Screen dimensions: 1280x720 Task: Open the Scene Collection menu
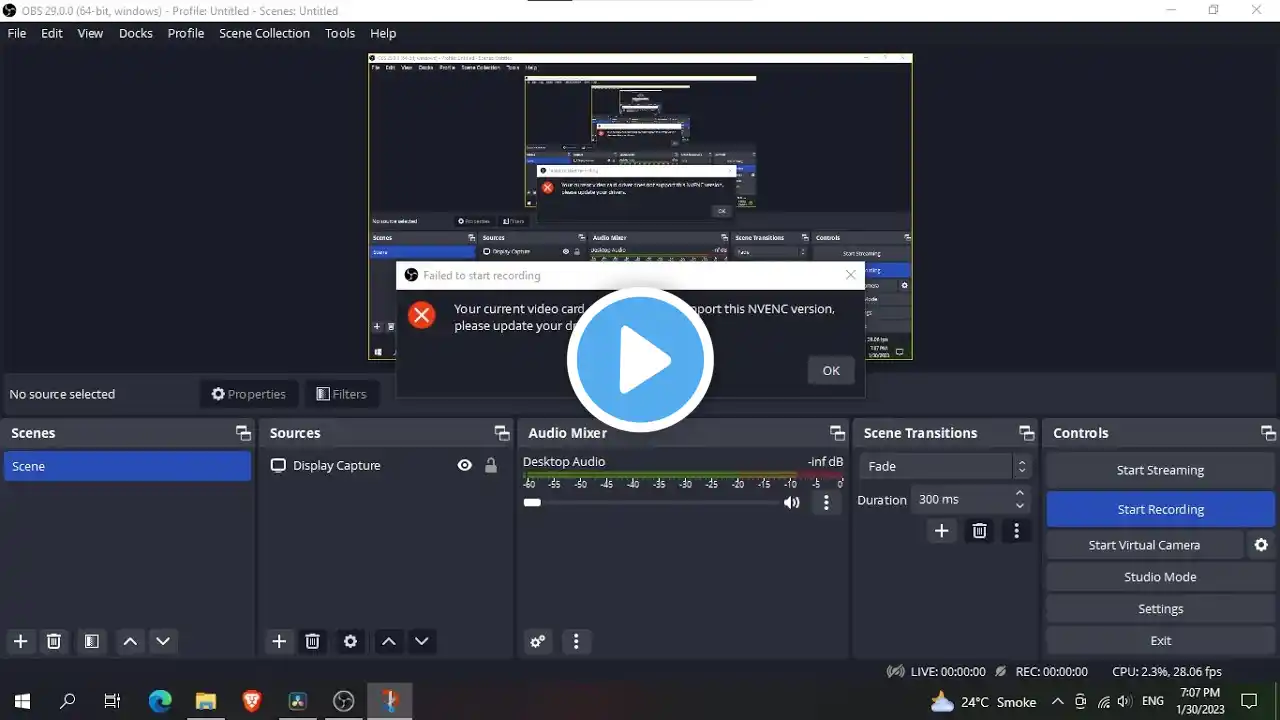point(265,33)
